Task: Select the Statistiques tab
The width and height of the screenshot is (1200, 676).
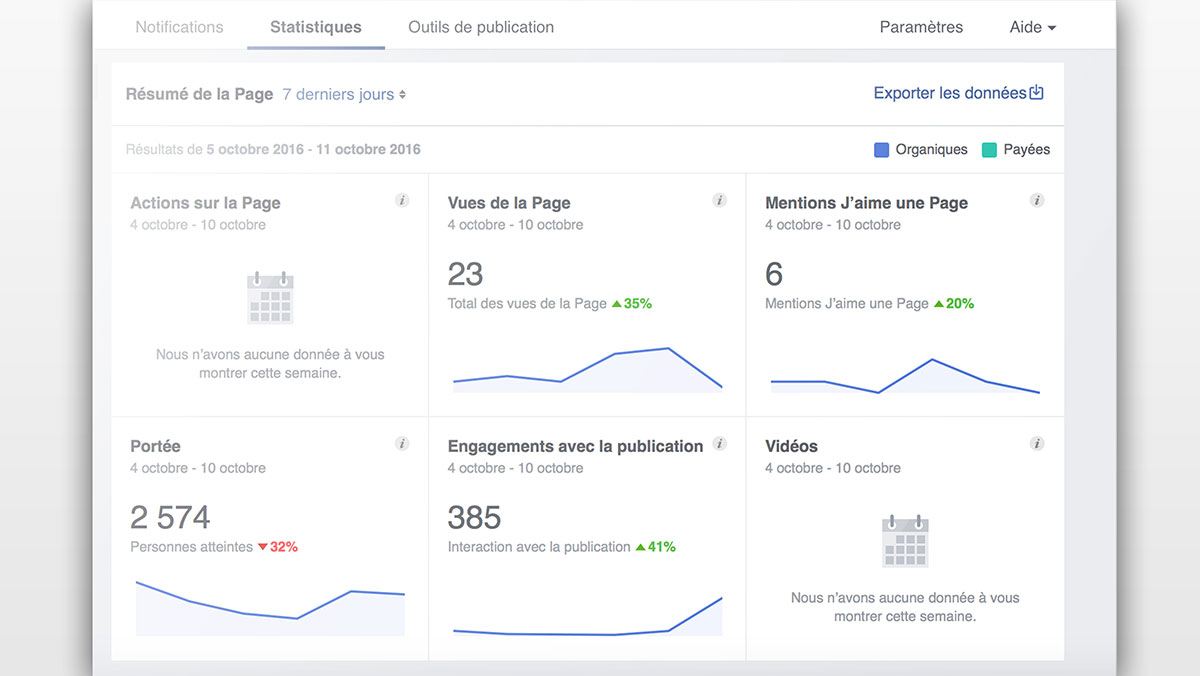Action: tap(316, 27)
